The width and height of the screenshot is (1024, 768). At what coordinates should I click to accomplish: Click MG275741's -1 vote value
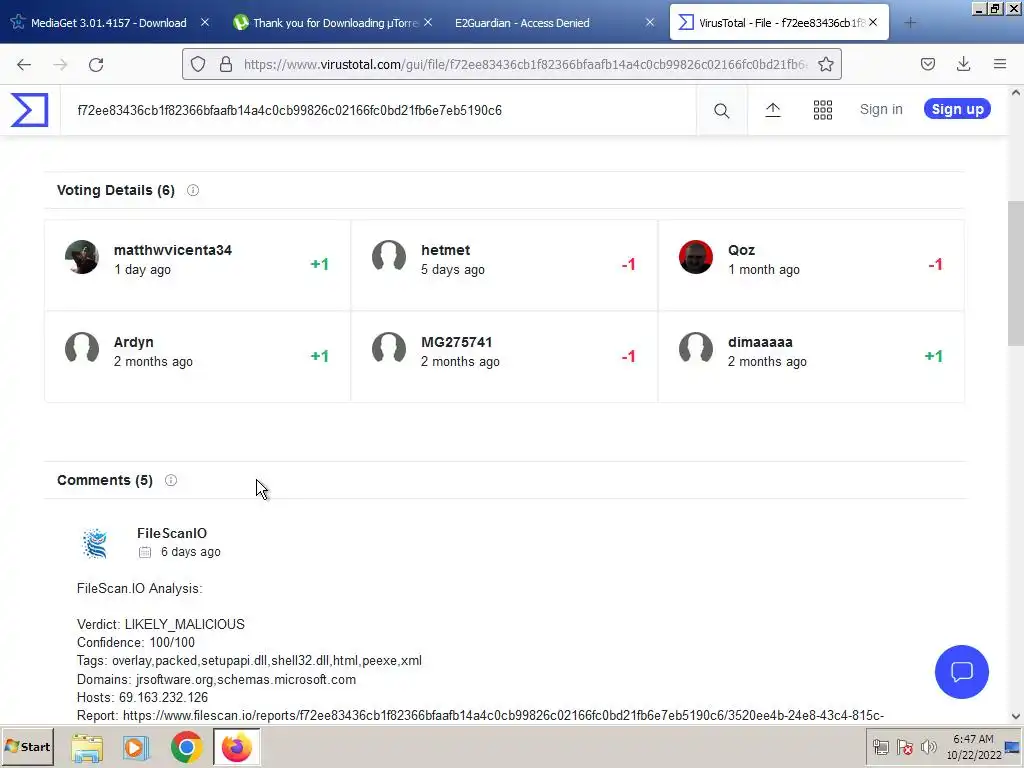click(x=628, y=357)
